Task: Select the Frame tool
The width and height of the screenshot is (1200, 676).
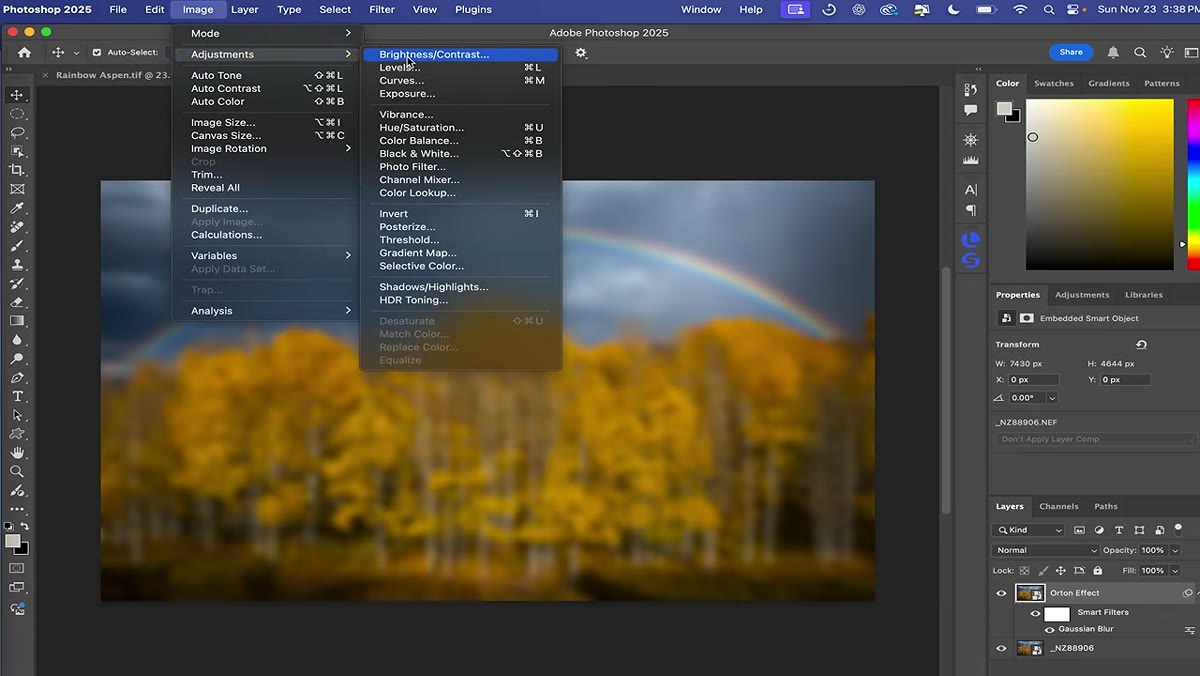Action: pyautogui.click(x=17, y=189)
